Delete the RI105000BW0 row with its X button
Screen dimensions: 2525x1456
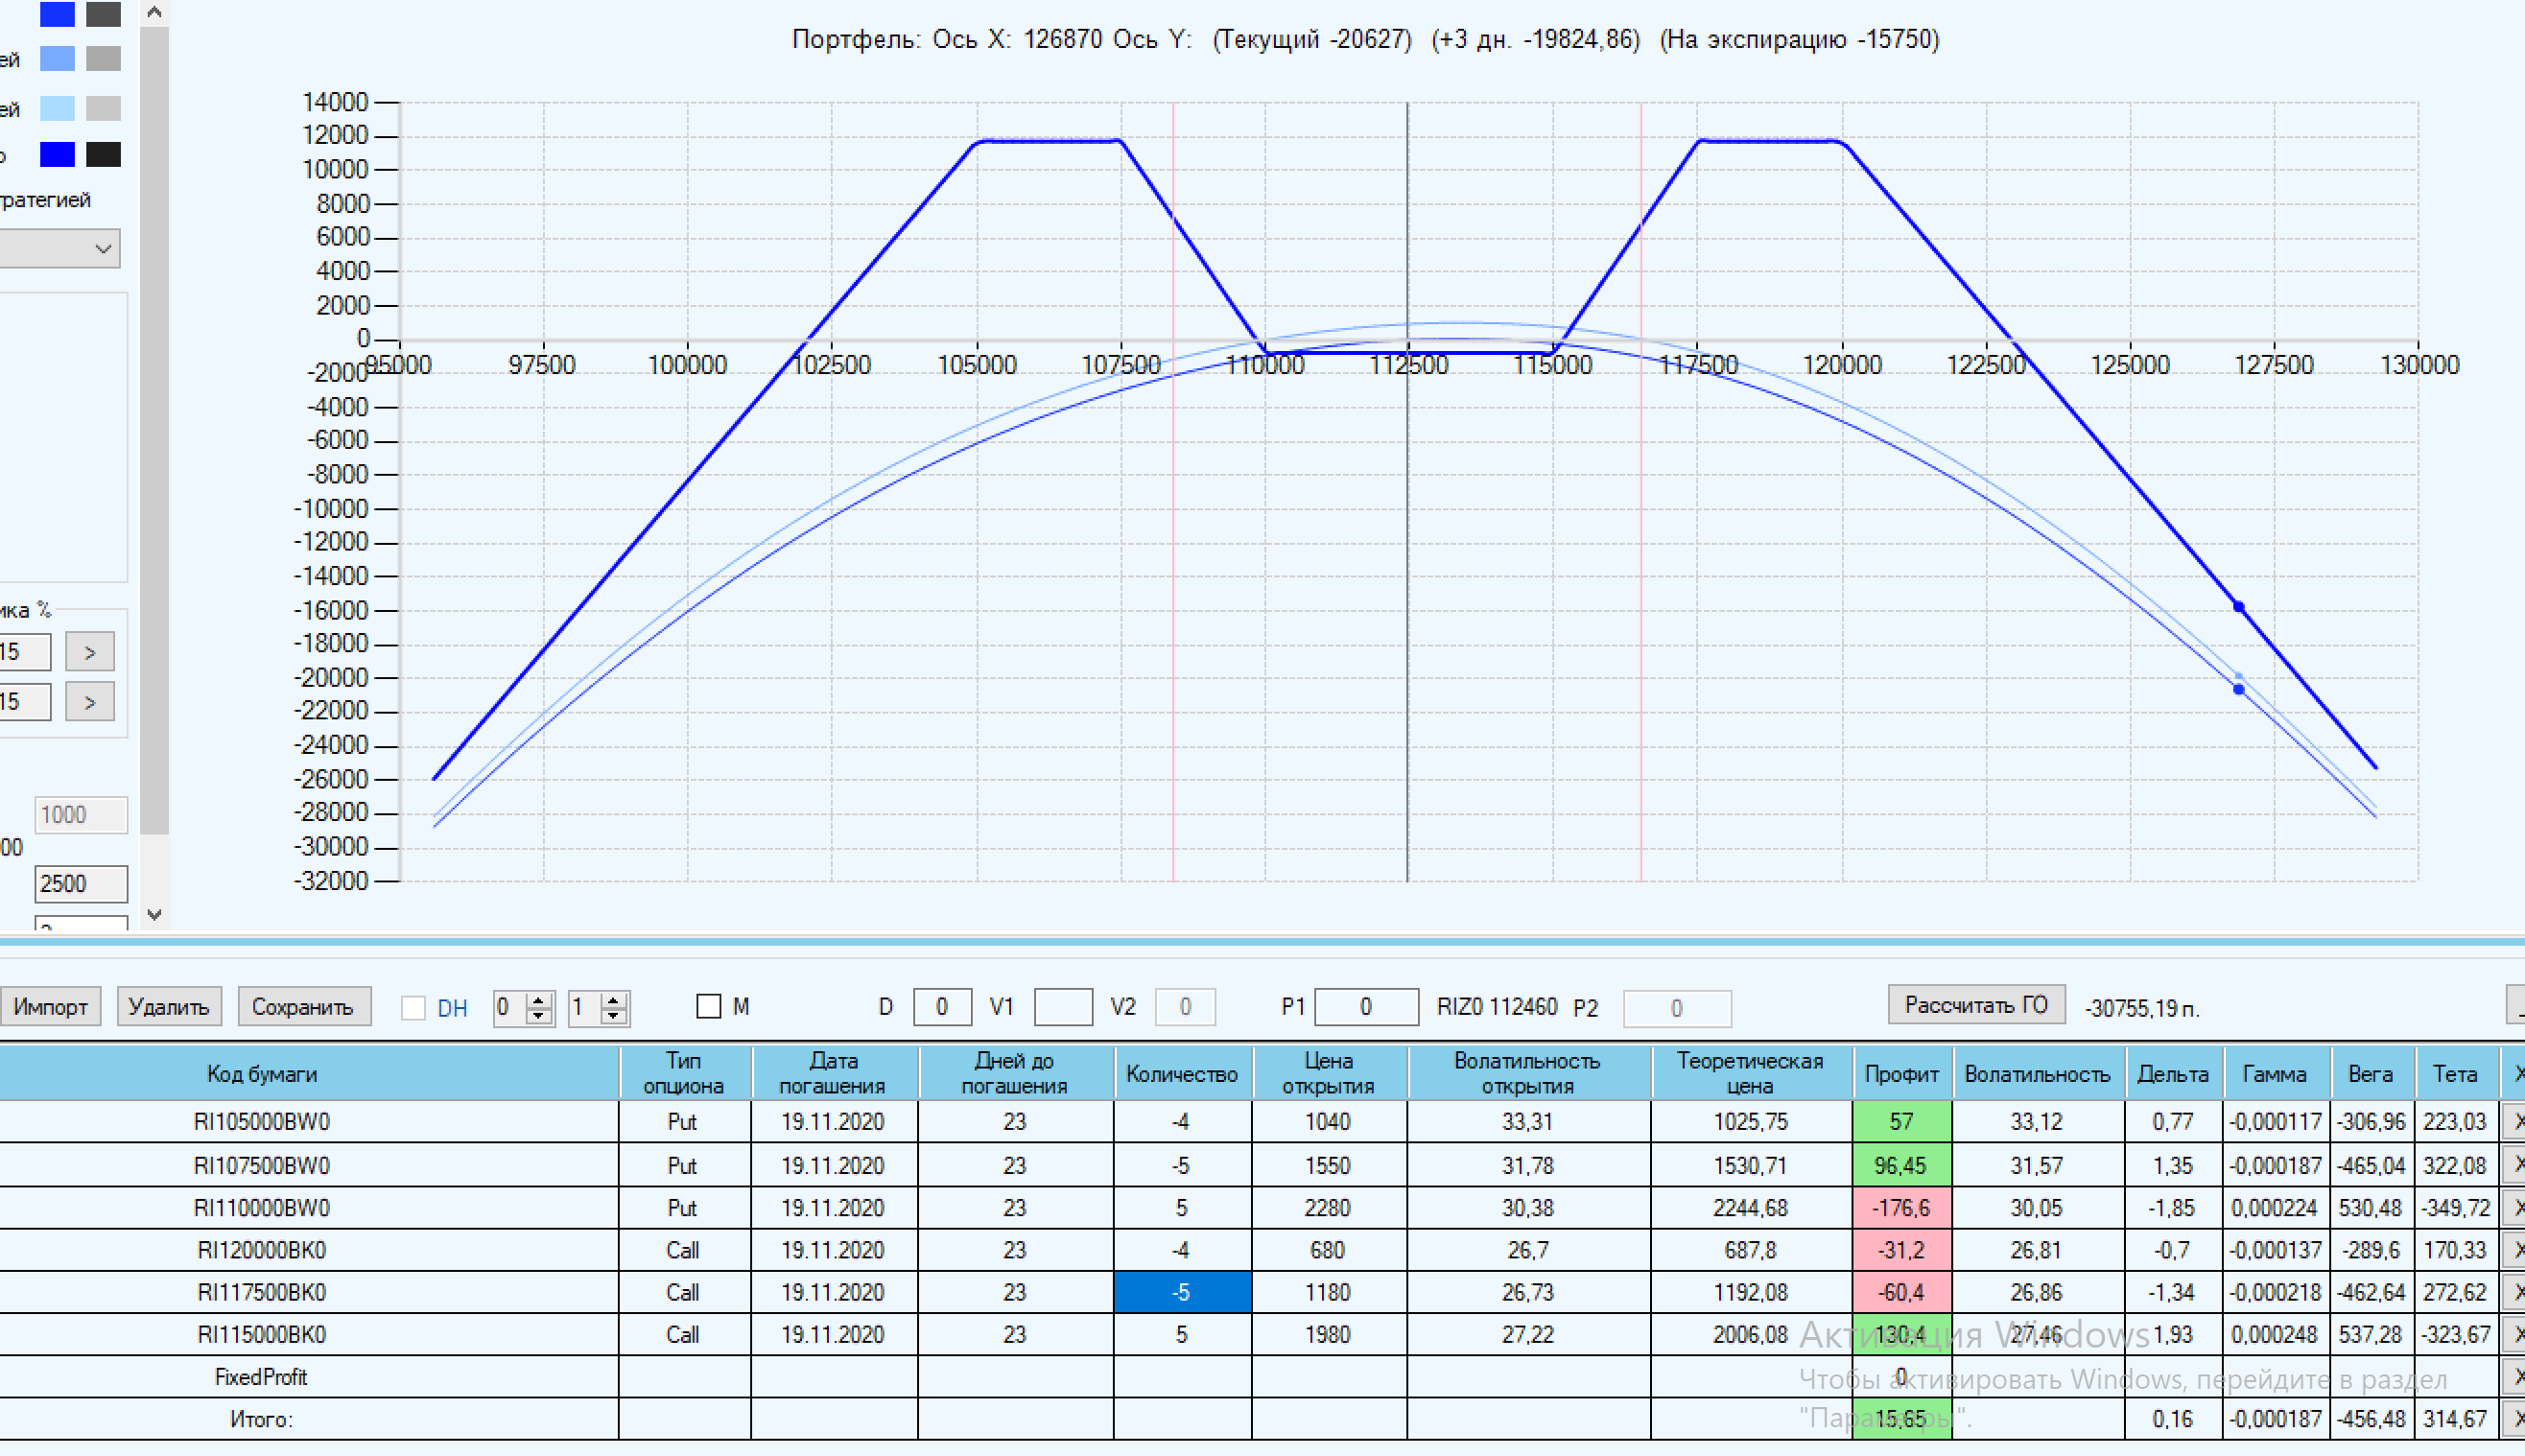[x=2515, y=1122]
